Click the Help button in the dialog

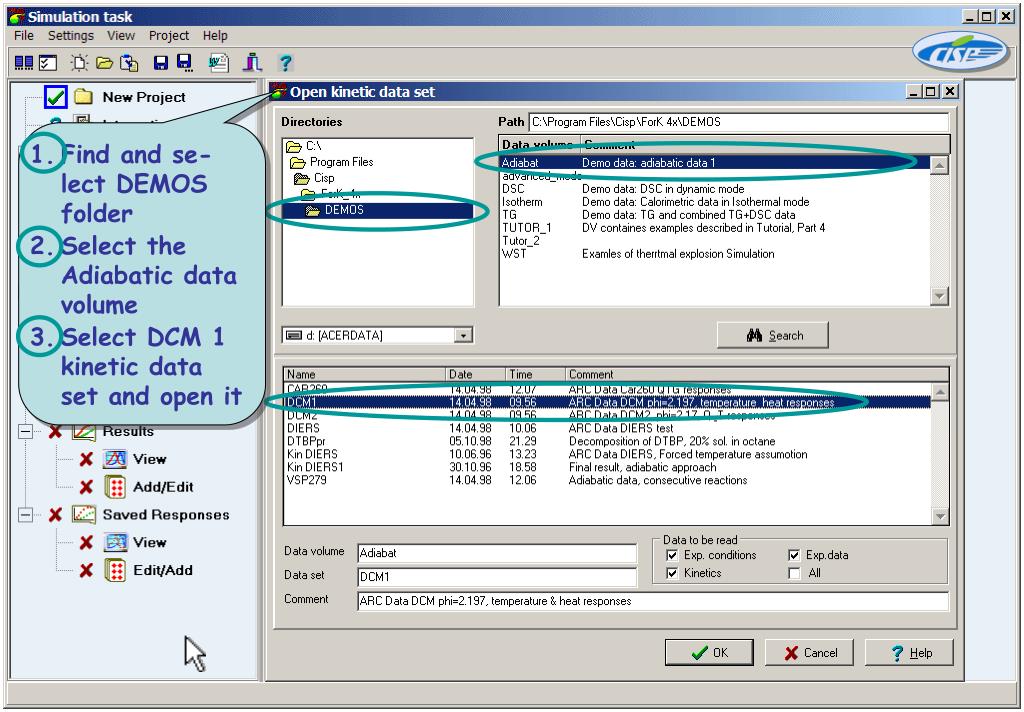click(910, 653)
